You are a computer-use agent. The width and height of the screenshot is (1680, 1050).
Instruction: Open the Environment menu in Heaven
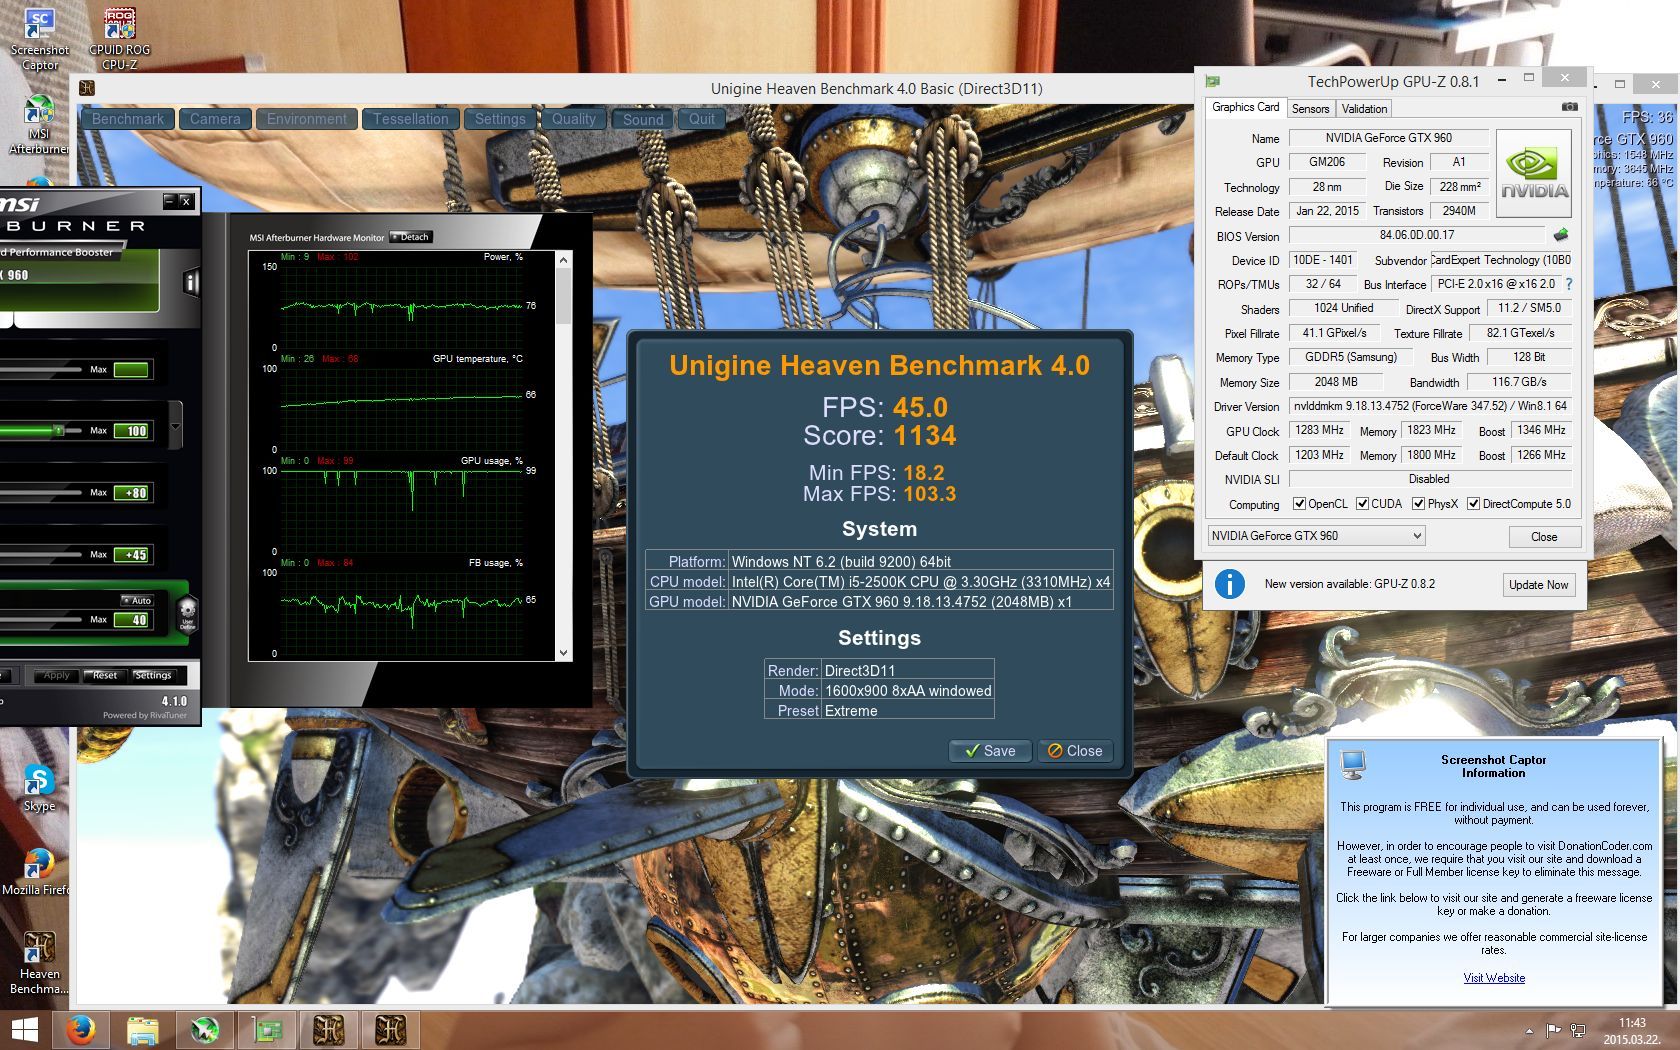(307, 119)
